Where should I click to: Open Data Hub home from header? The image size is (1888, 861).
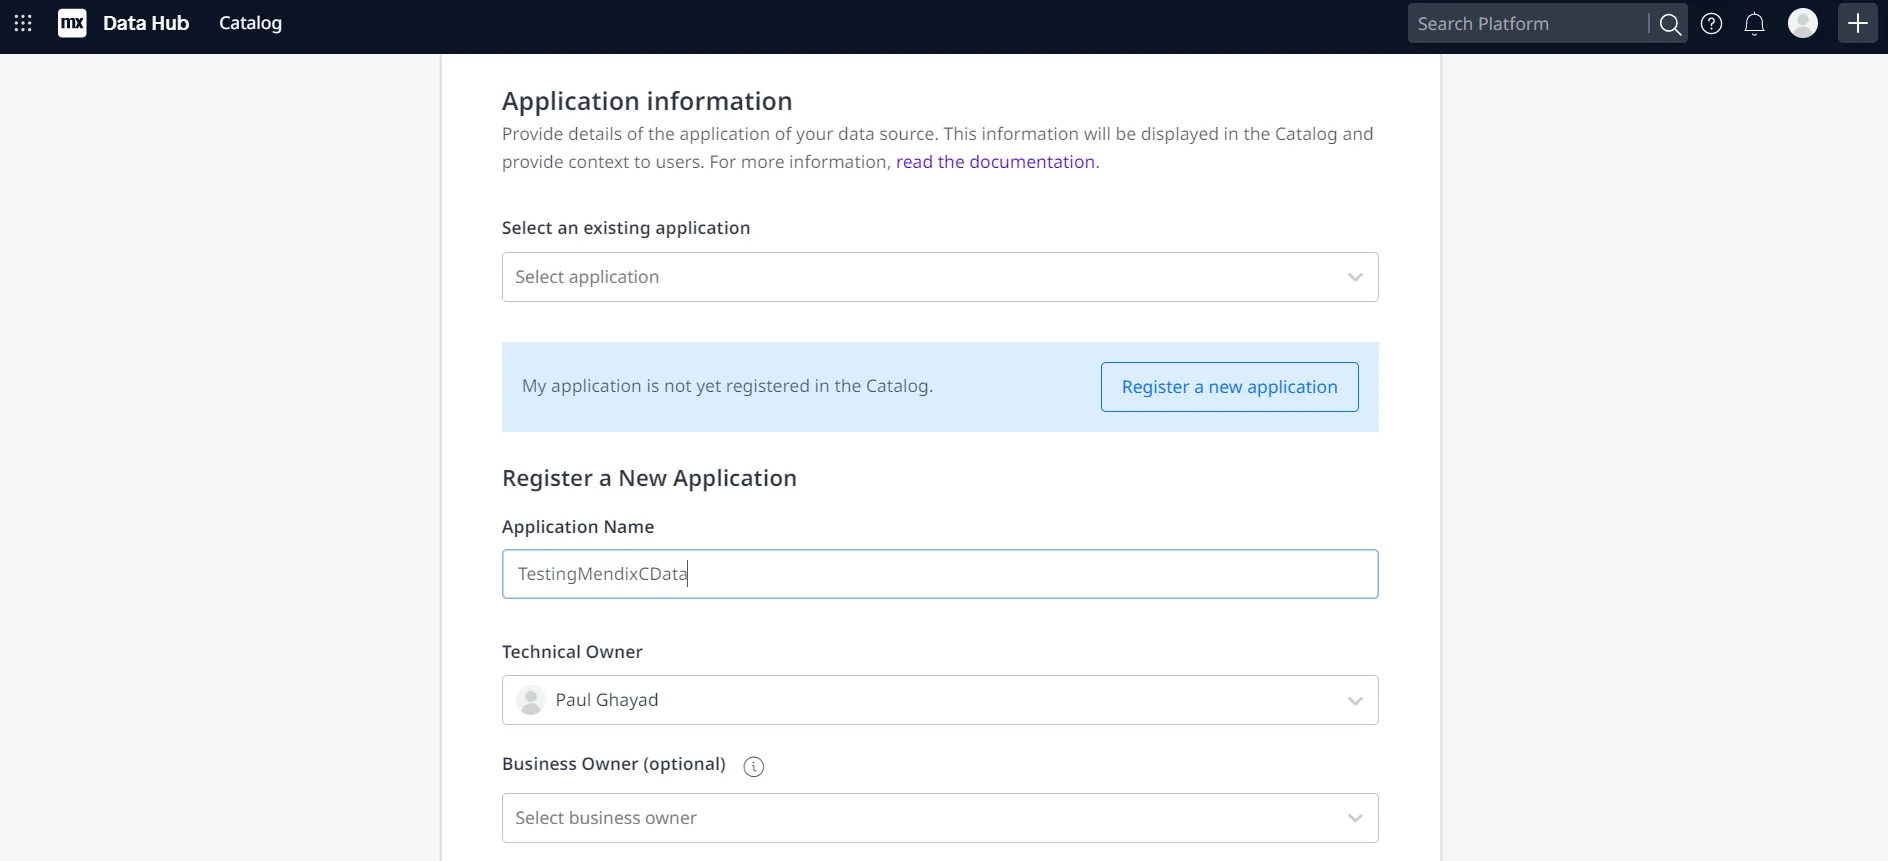tap(146, 23)
